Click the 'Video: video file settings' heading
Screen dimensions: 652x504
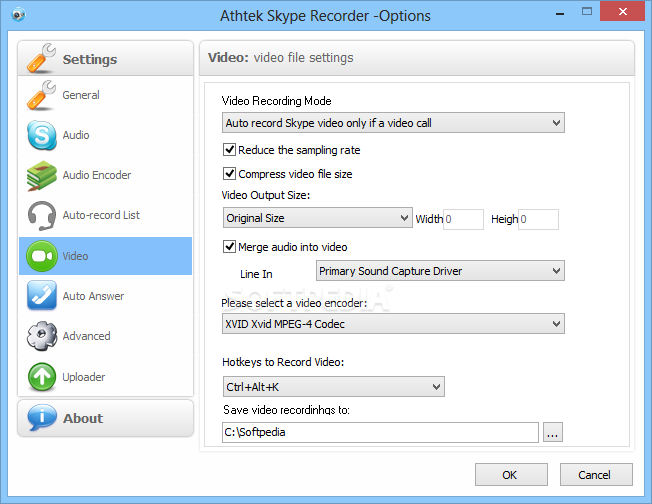point(281,57)
